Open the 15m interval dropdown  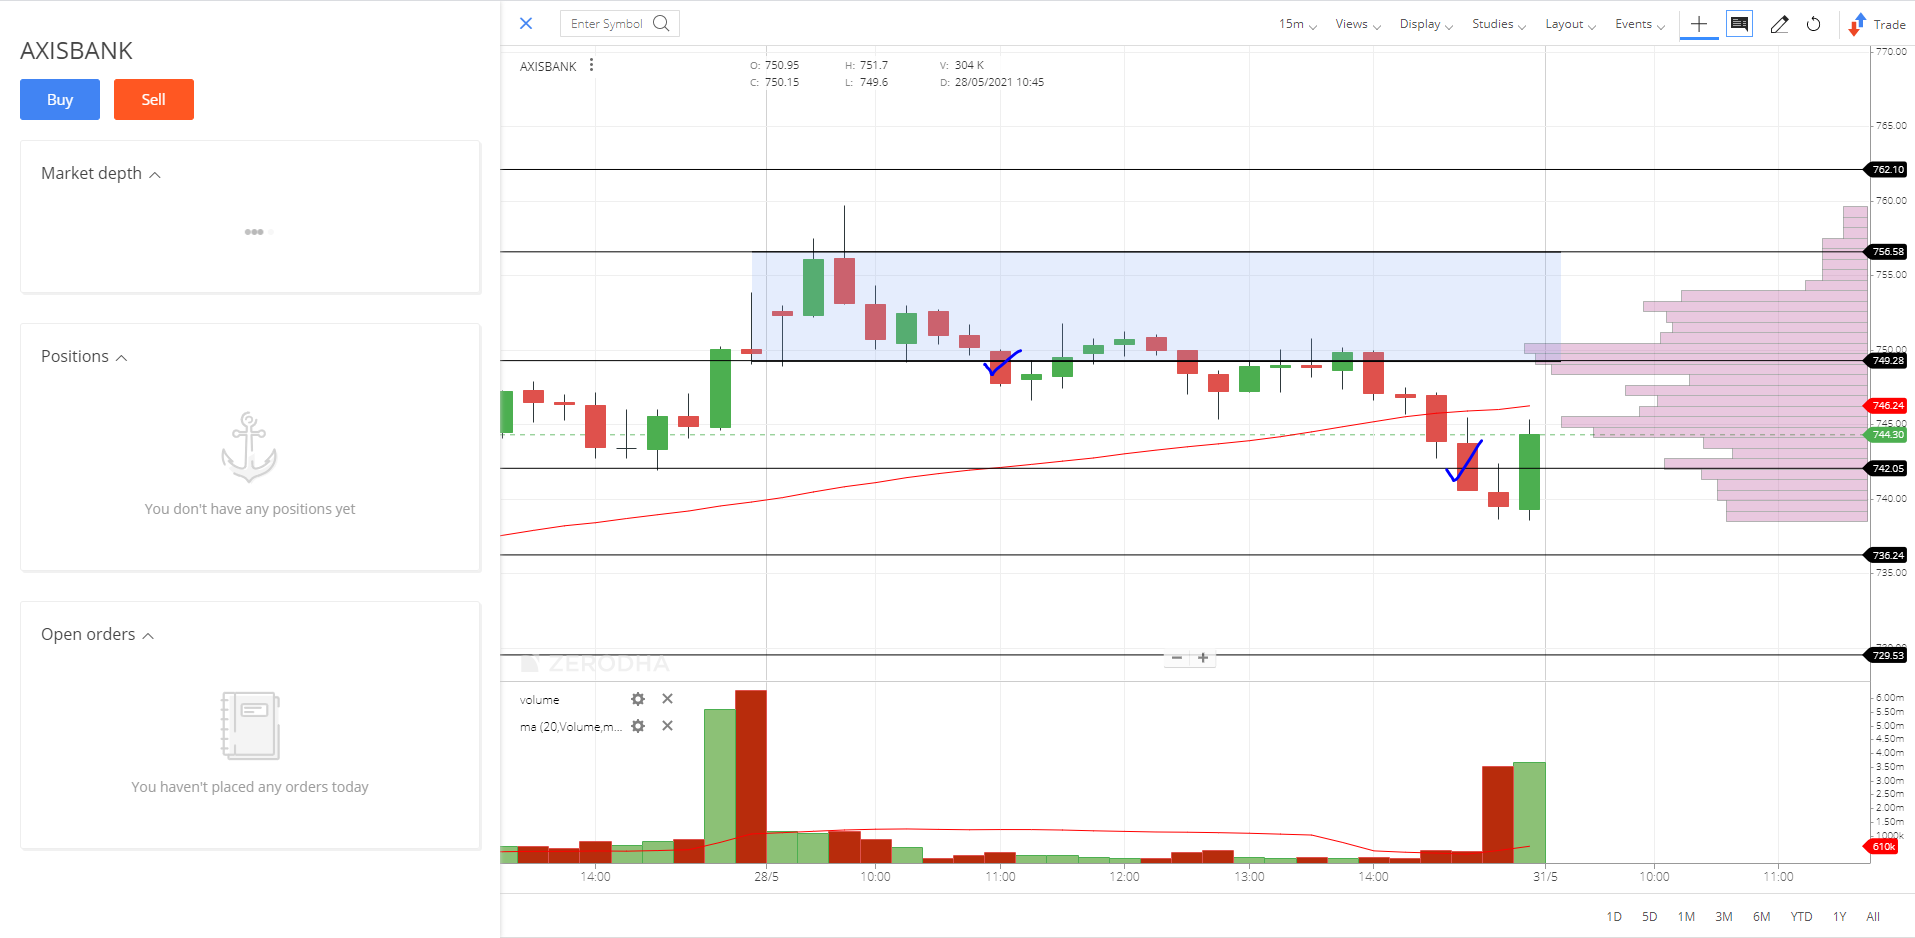pos(1298,24)
